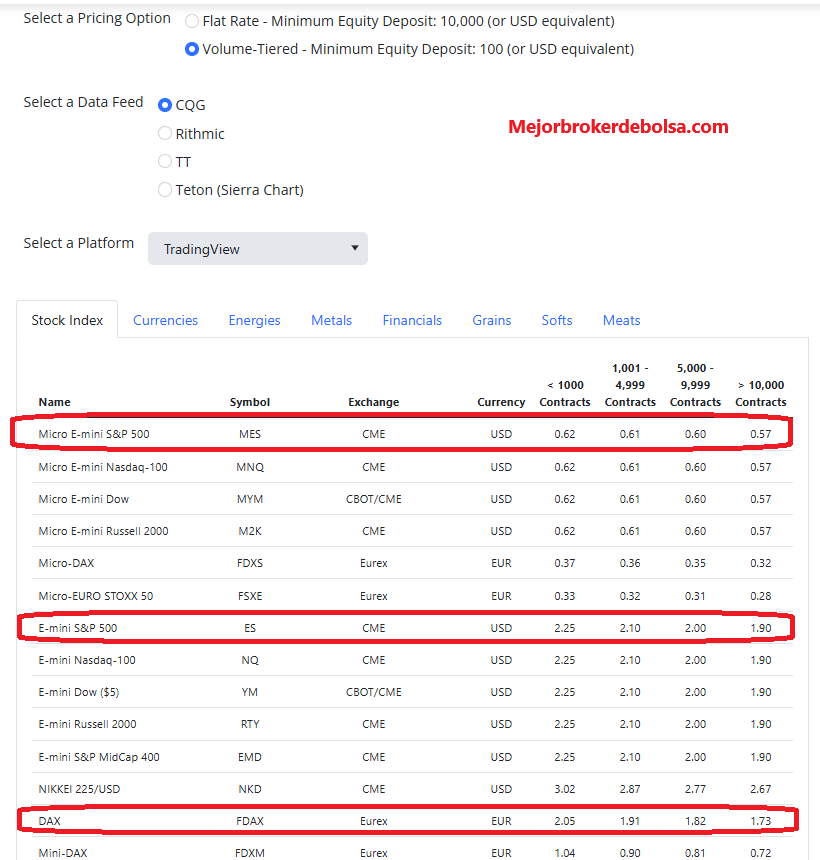820x860 pixels.
Task: Open the TradingView platform dropdown
Action: pos(258,248)
